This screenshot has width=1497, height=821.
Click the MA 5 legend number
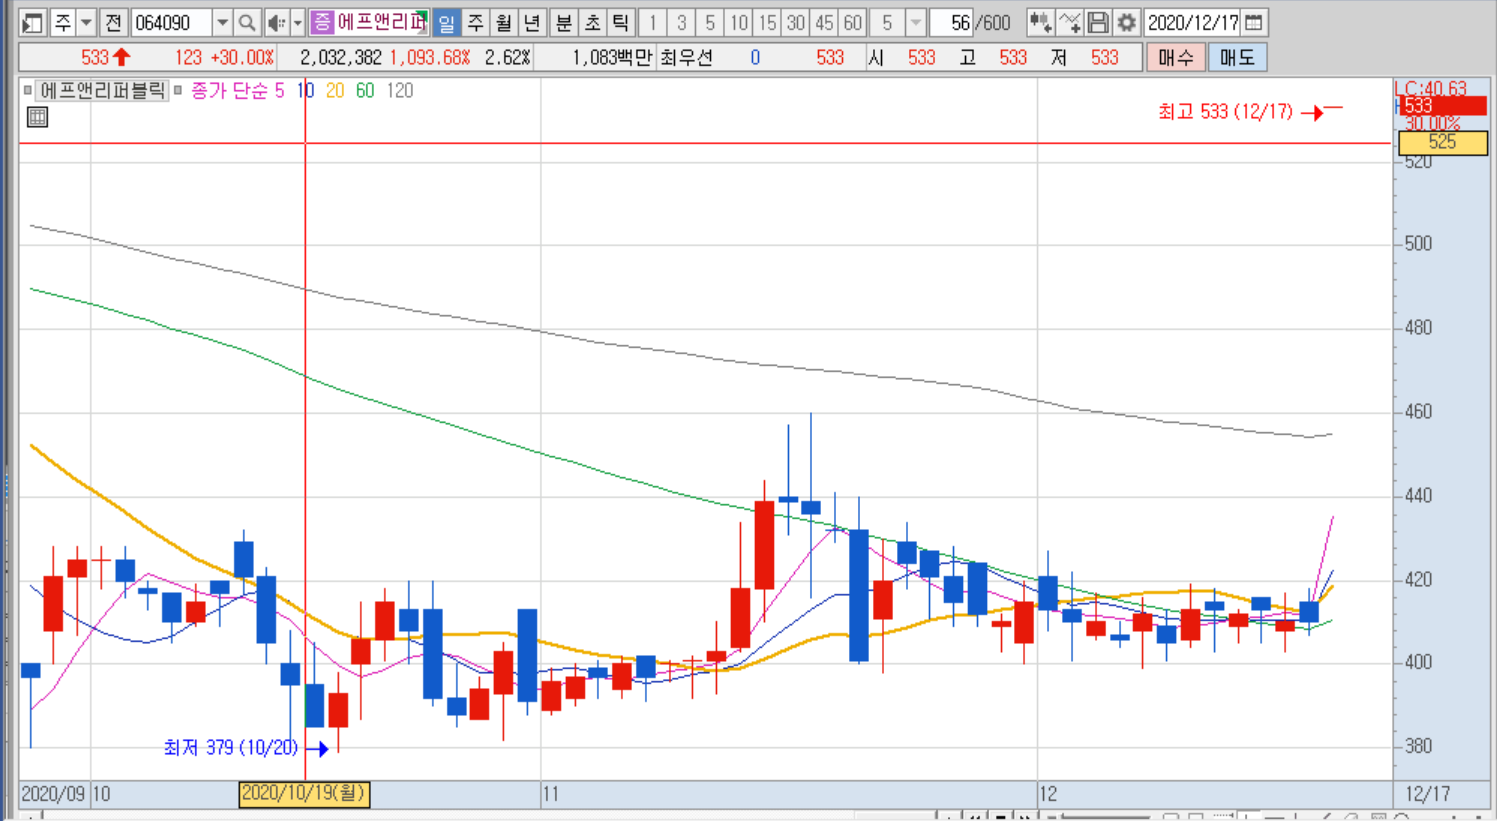(x=279, y=91)
